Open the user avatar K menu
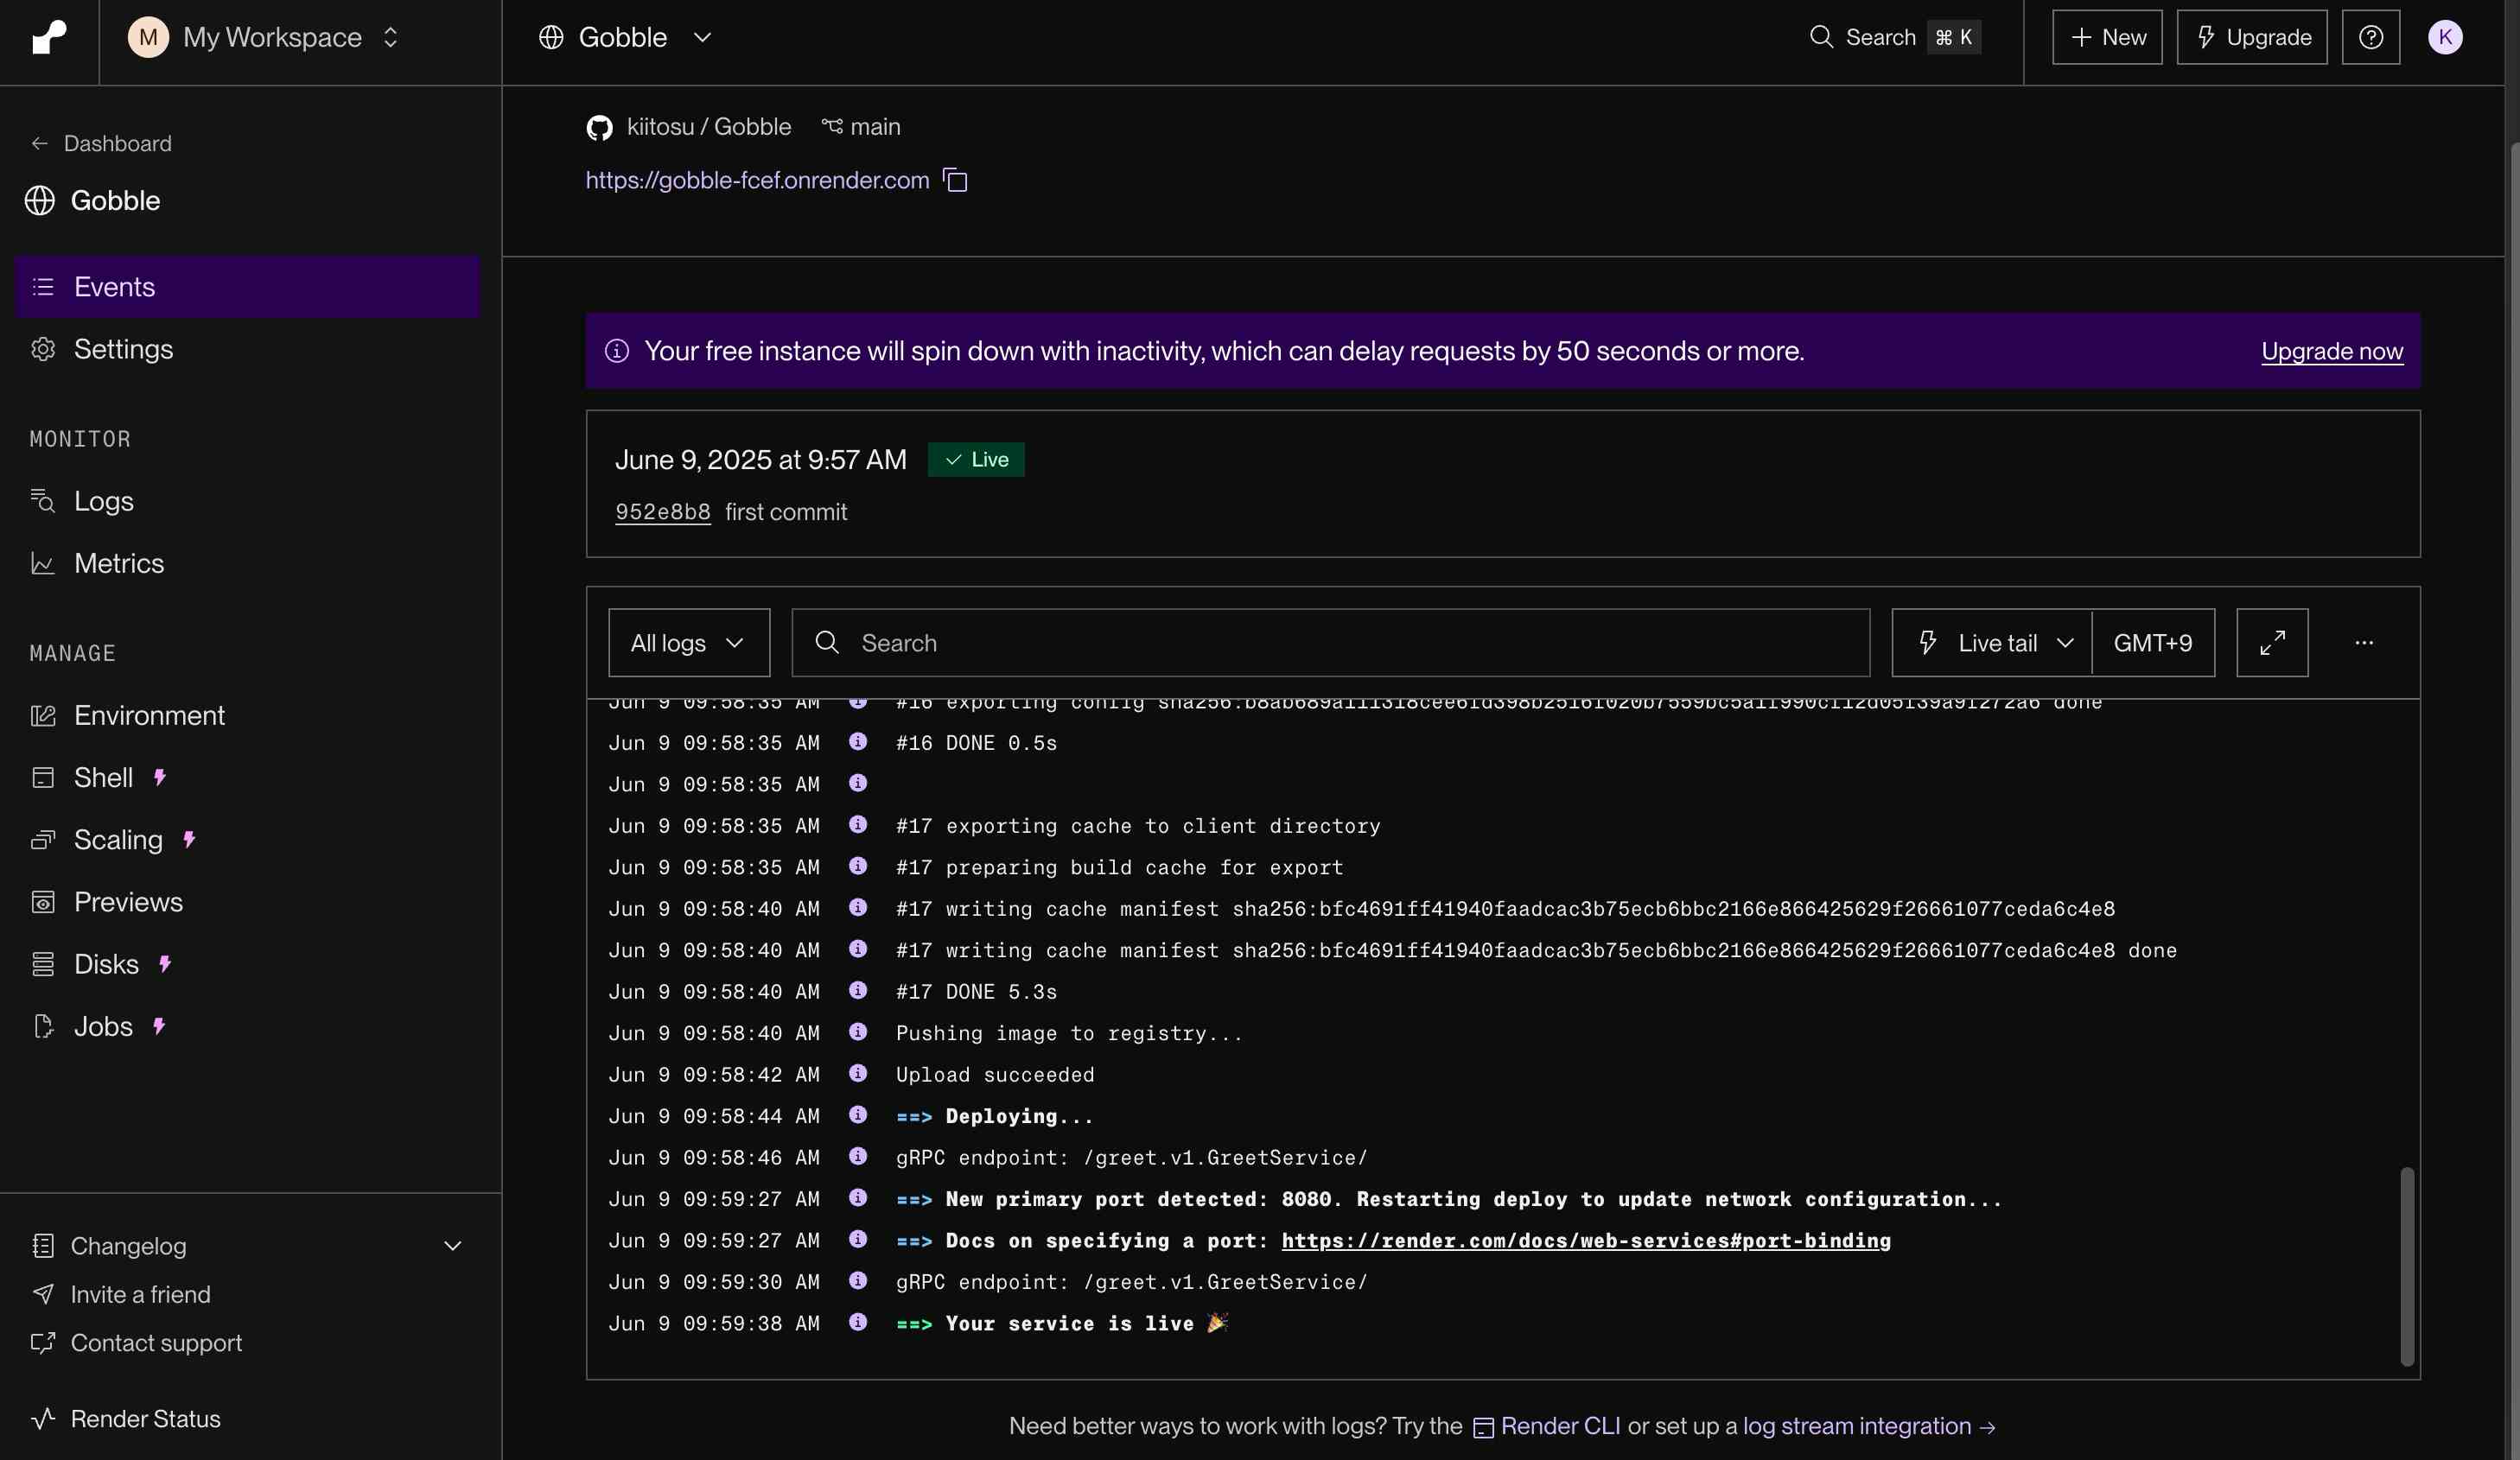2520x1460 pixels. click(2444, 37)
